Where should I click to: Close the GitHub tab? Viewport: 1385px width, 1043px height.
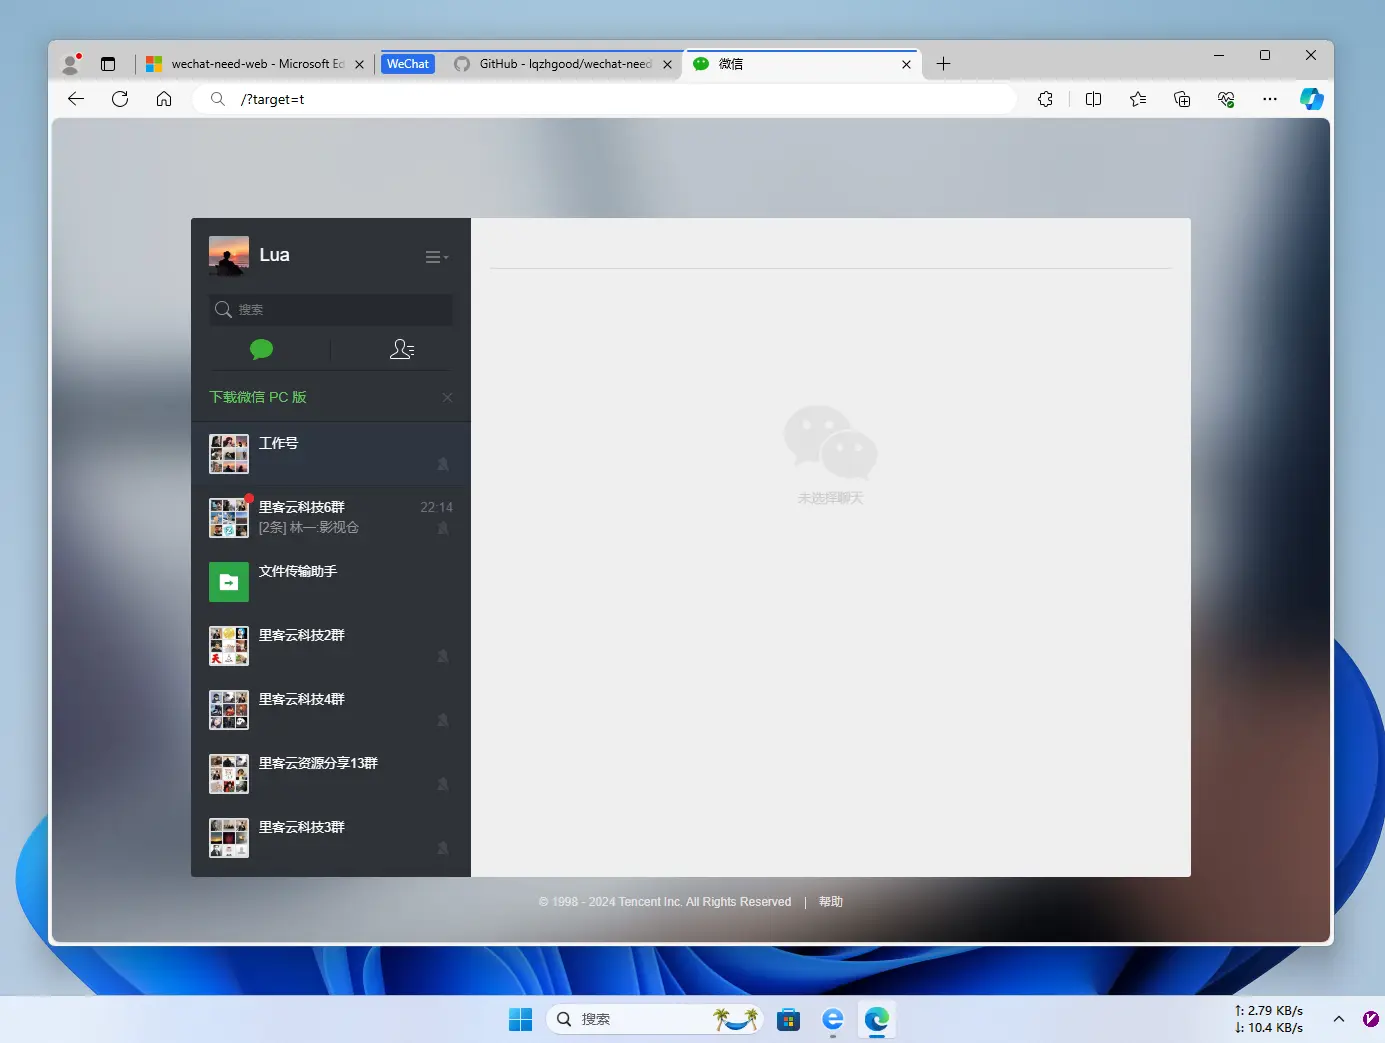pos(667,64)
